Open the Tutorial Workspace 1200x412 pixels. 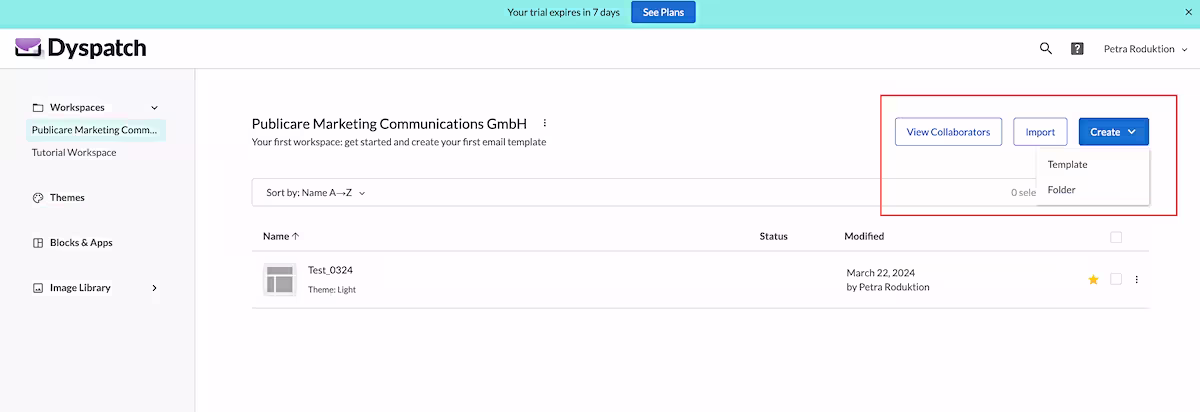coord(74,153)
